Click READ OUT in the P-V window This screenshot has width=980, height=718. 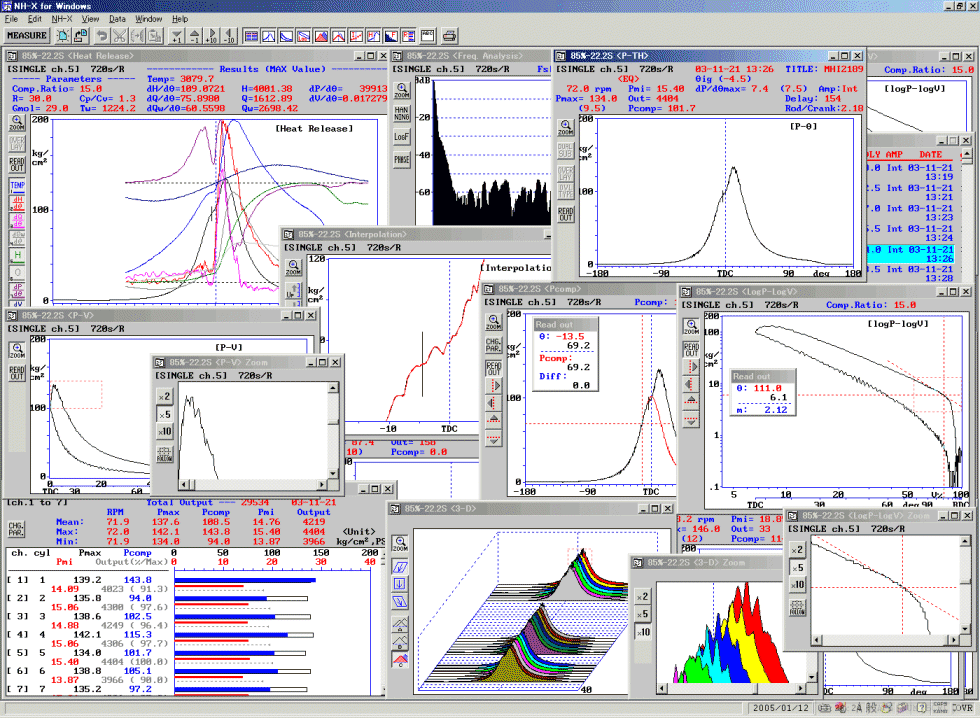pos(17,373)
